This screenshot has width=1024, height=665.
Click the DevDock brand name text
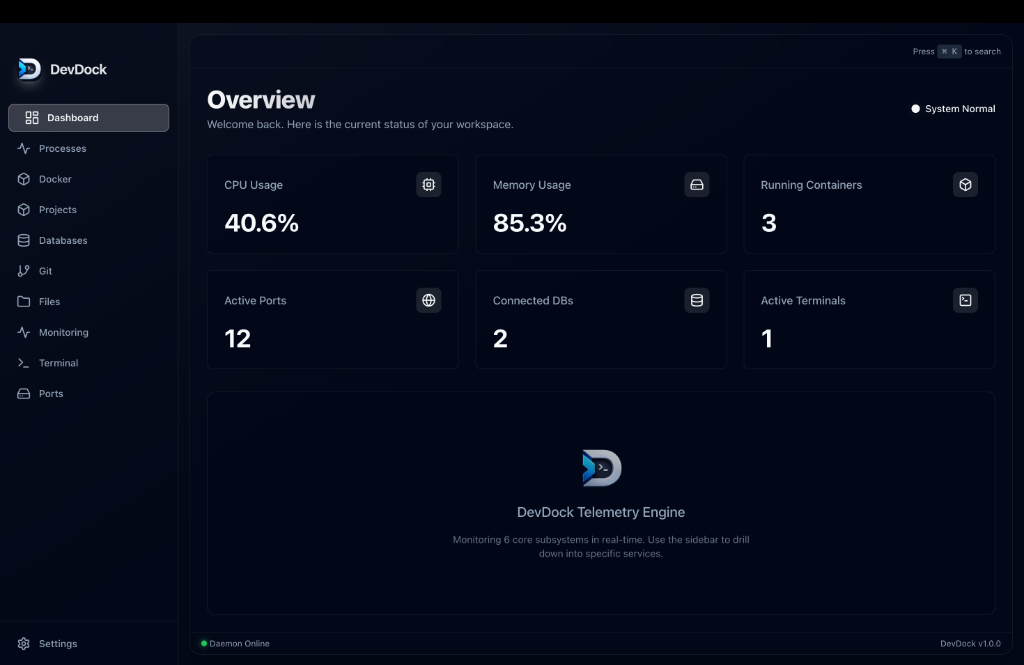click(78, 69)
